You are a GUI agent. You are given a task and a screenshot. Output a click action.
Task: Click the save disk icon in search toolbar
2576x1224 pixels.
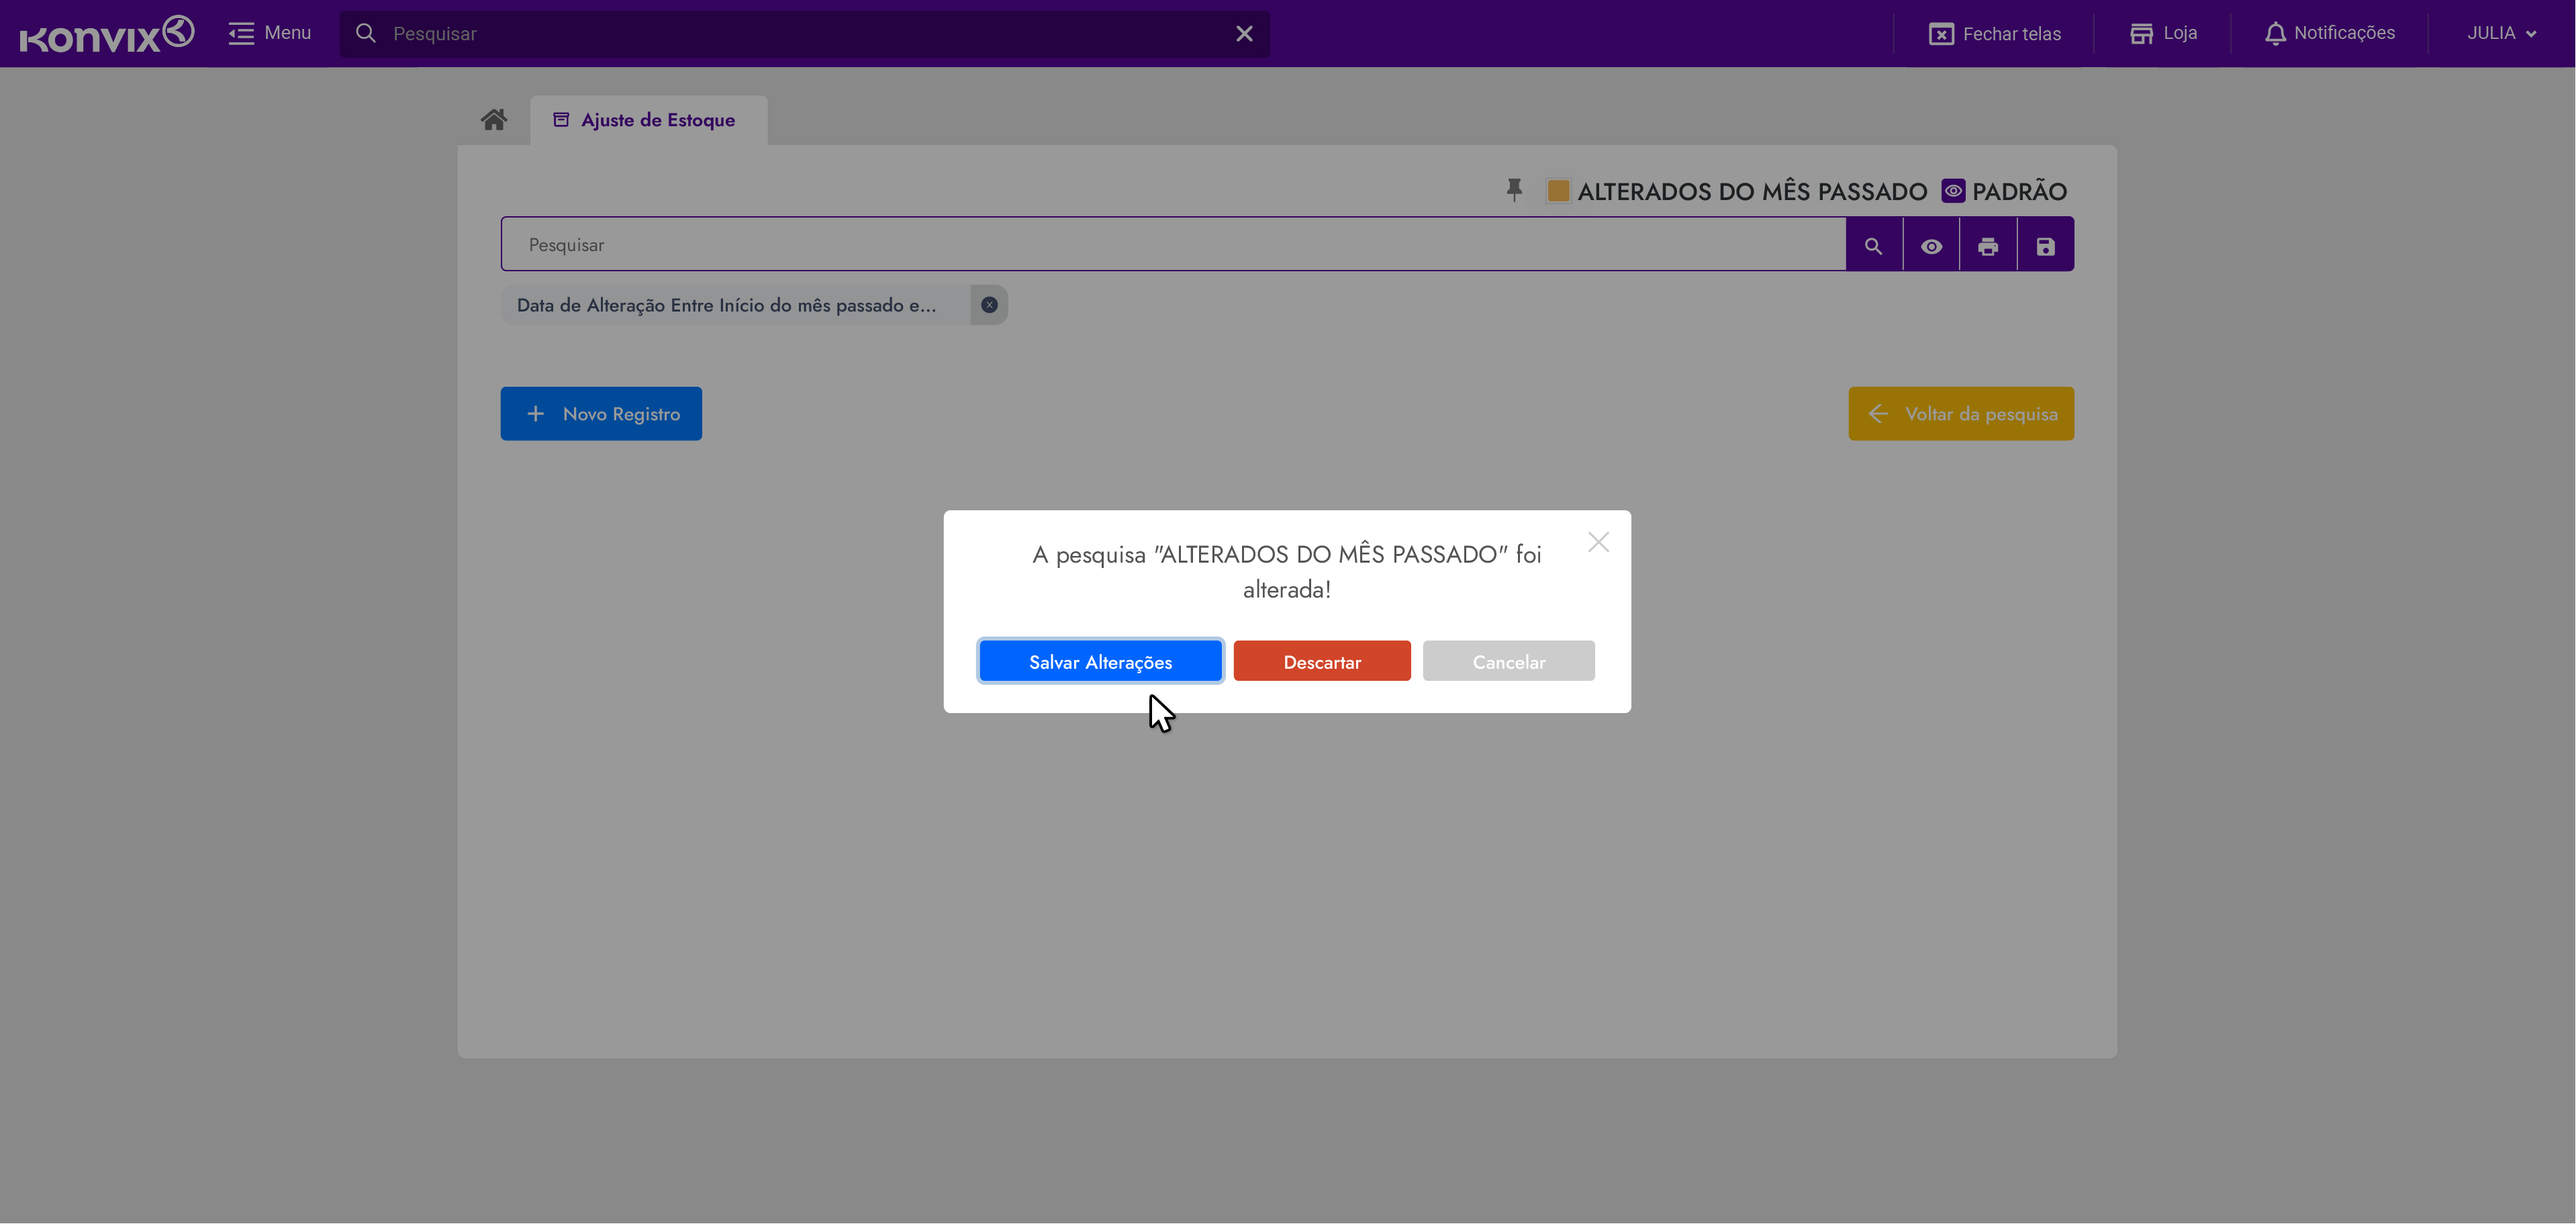click(2045, 245)
